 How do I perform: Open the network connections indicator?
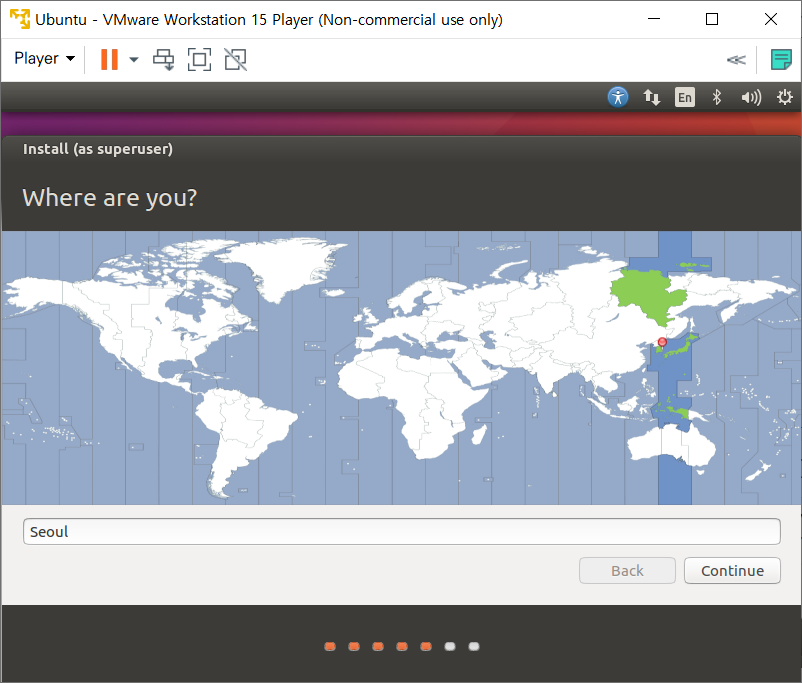[651, 97]
